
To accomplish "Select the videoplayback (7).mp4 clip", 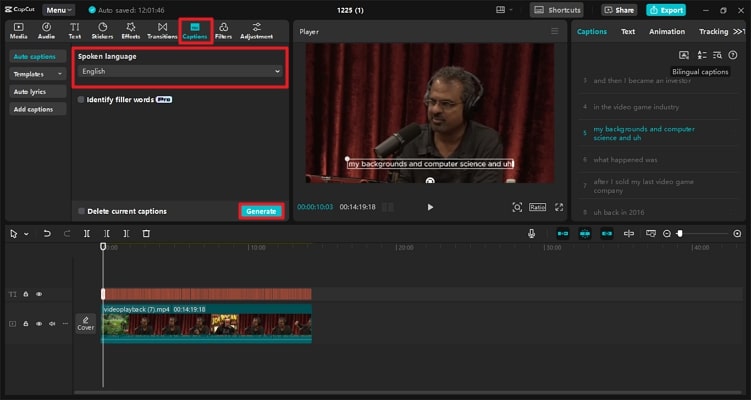I will (x=206, y=323).
